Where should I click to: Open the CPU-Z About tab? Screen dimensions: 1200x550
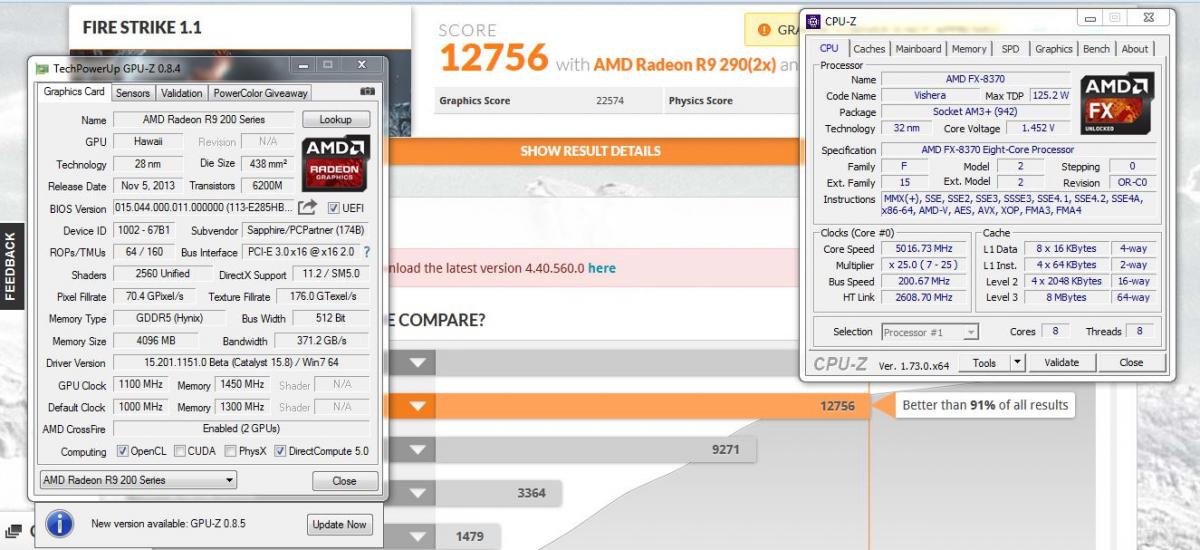1135,49
